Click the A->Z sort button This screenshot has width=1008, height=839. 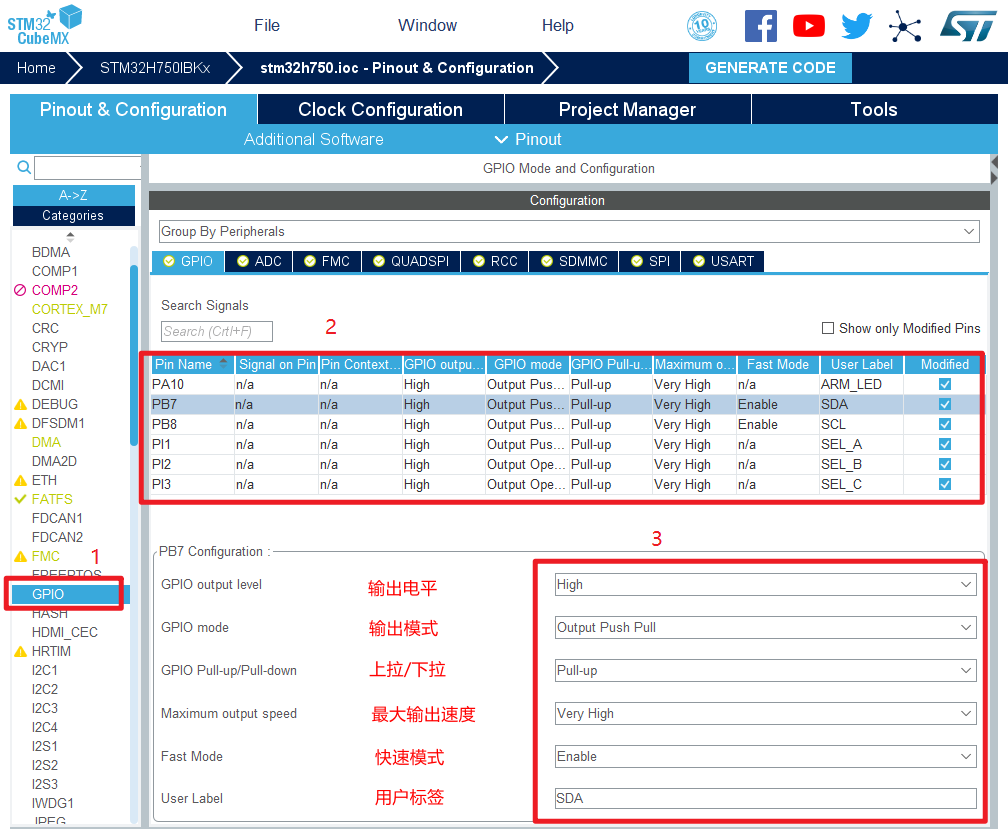coord(73,195)
